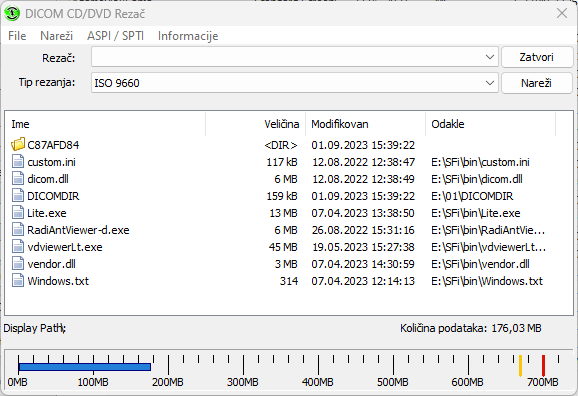
Task: Click the custom.ini file icon
Action: (x=18, y=161)
